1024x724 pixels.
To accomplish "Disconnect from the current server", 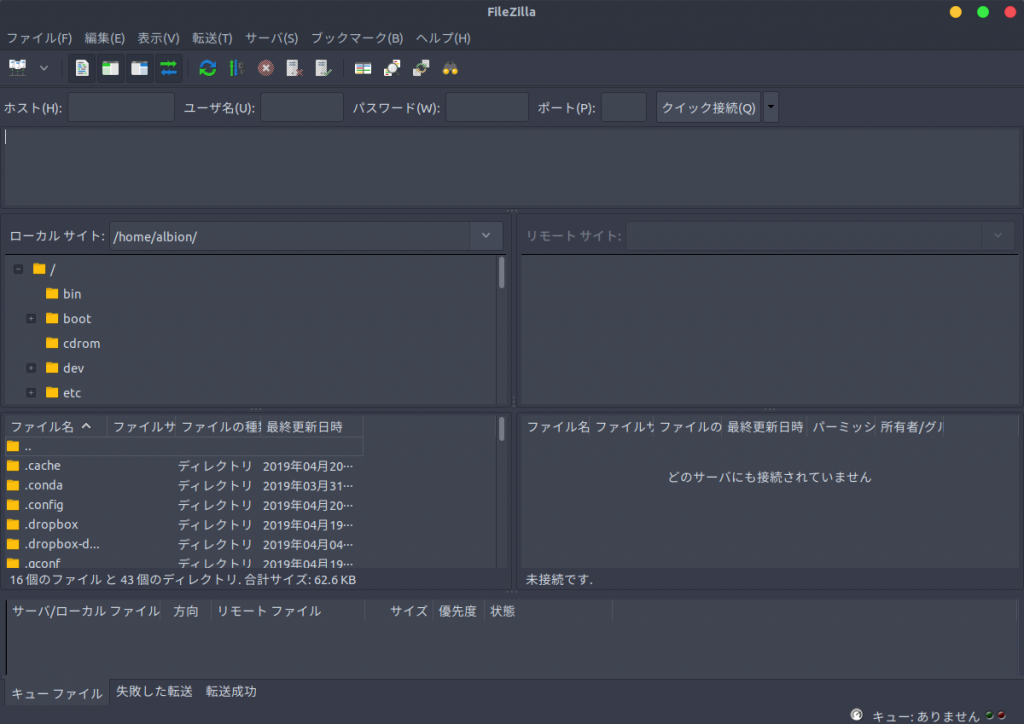I will point(291,68).
